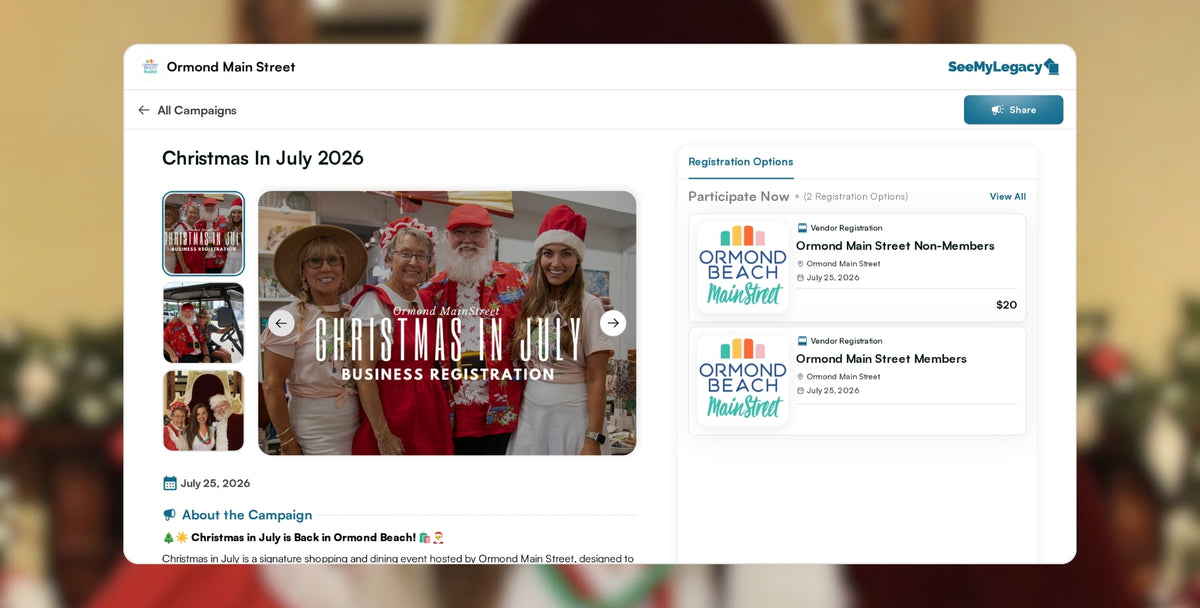
Task: Share this campaign
Action: point(1013,110)
